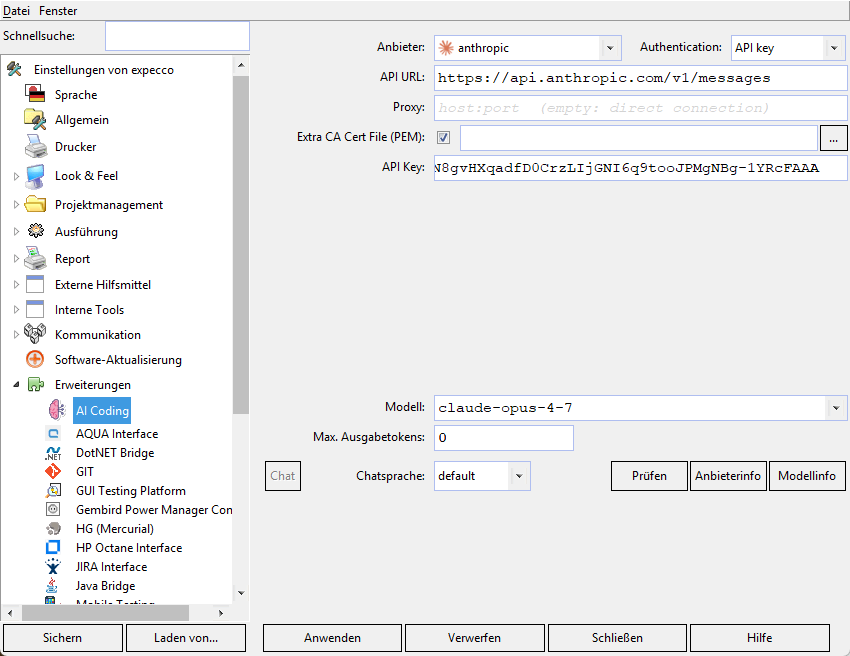Expand the Look & Feel tree node
The image size is (850, 656).
click(16, 176)
